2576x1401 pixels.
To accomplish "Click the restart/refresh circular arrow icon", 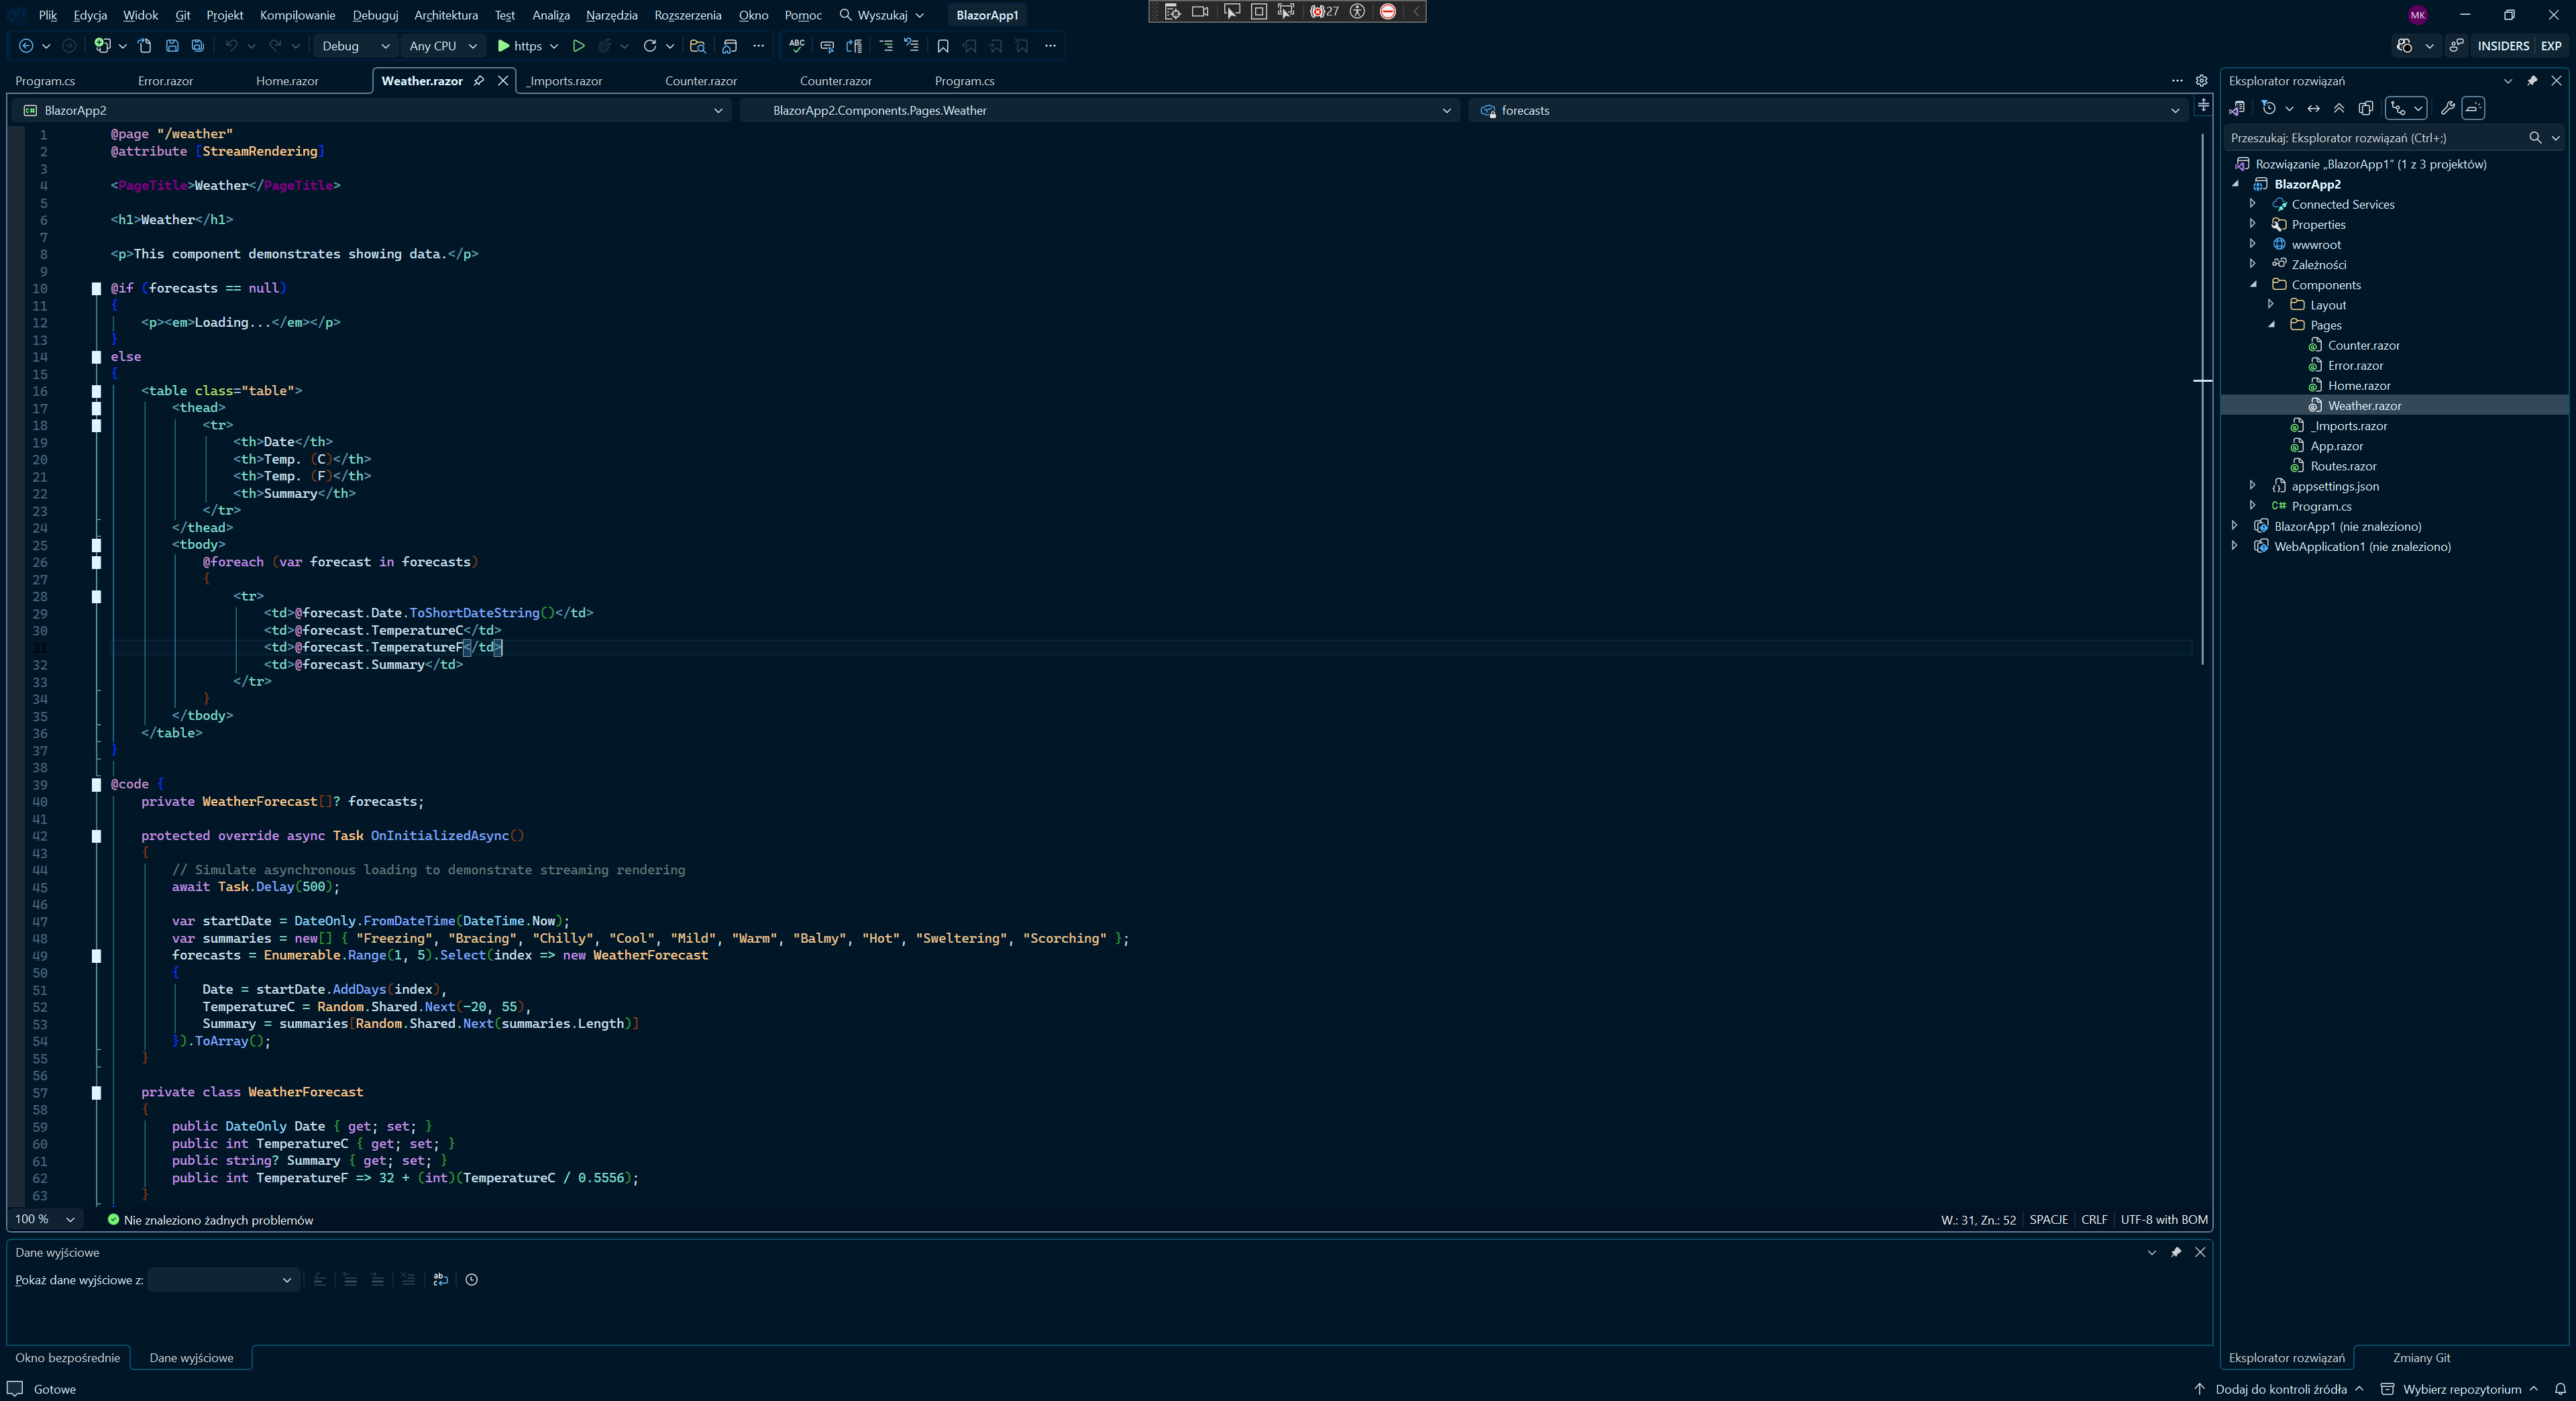I will tap(650, 46).
